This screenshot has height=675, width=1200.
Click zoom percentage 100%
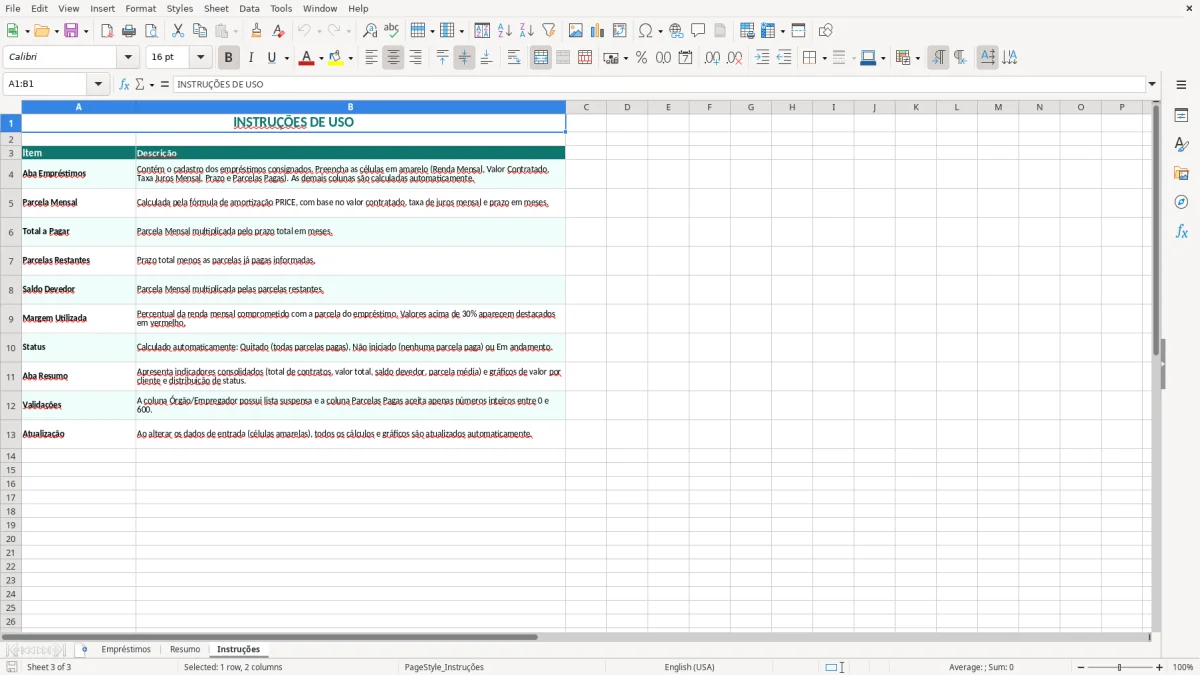click(x=1183, y=667)
